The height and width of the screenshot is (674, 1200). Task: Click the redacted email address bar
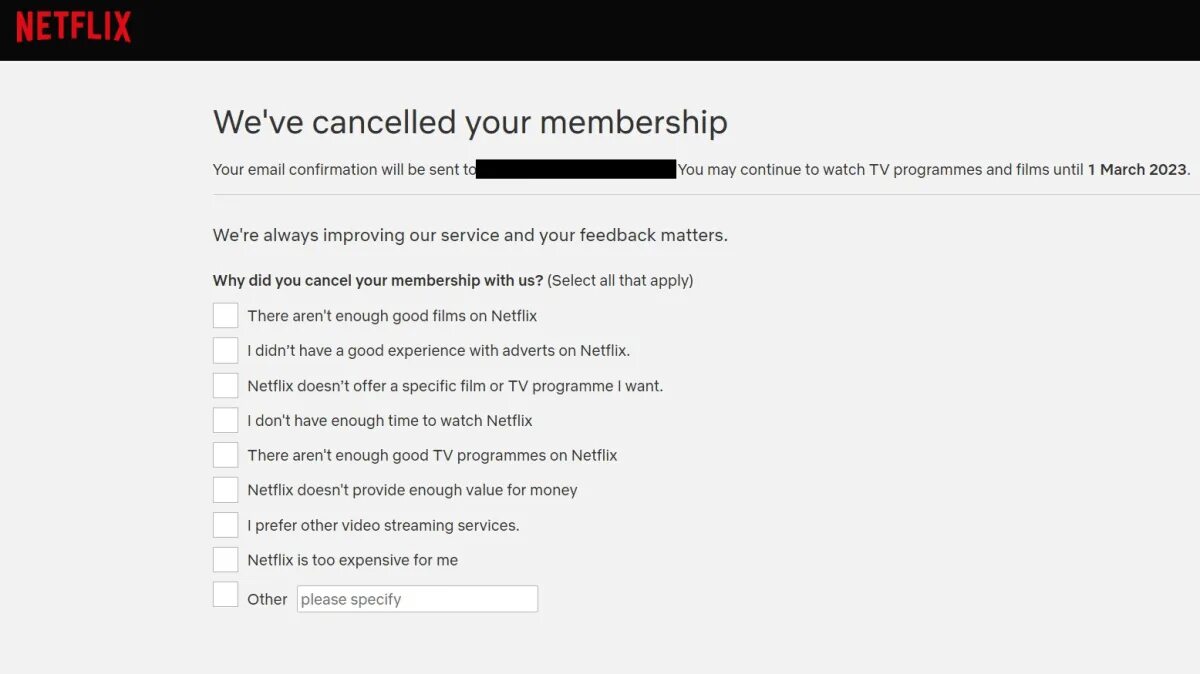[x=576, y=169]
